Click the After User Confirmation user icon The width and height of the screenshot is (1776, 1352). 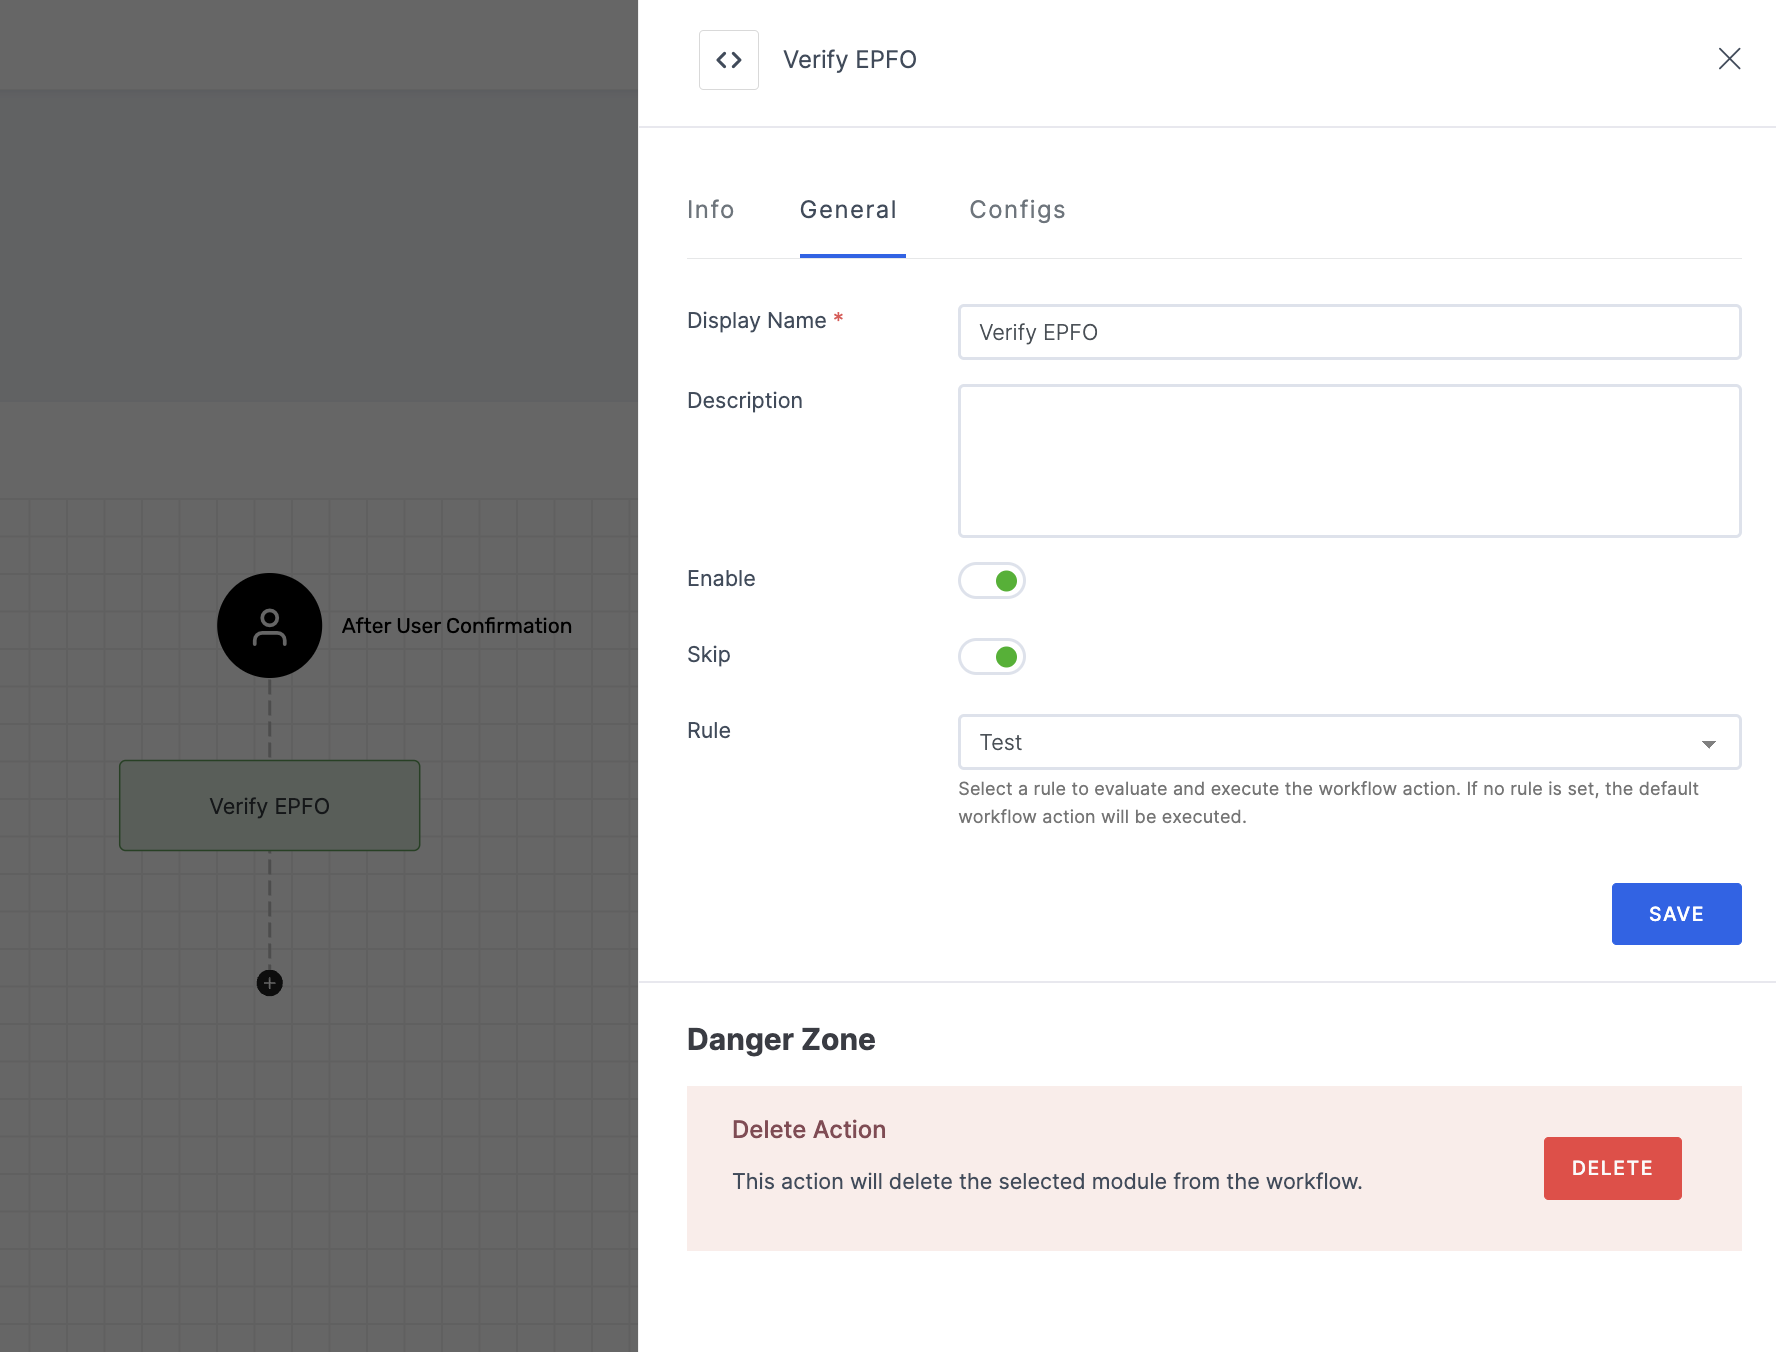270,626
